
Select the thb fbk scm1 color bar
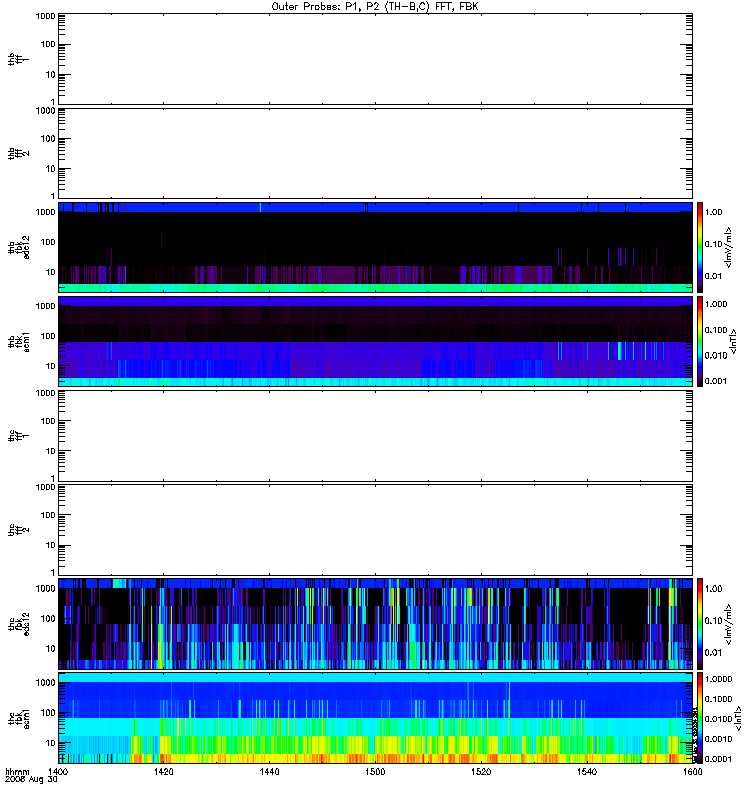pos(700,341)
